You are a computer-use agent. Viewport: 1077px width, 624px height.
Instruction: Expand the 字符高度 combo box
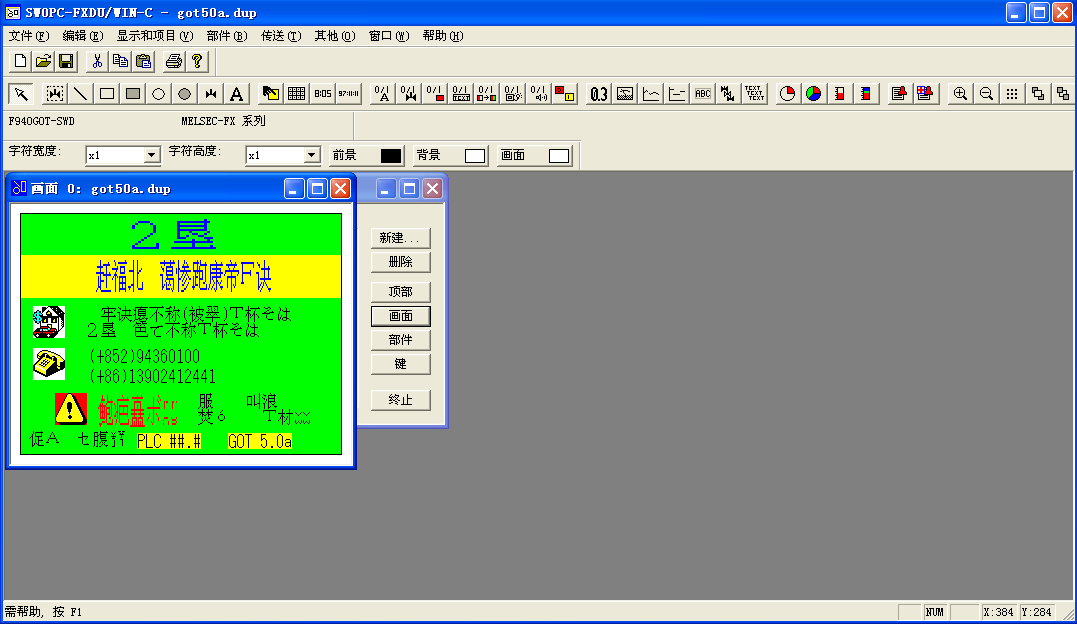tap(311, 155)
